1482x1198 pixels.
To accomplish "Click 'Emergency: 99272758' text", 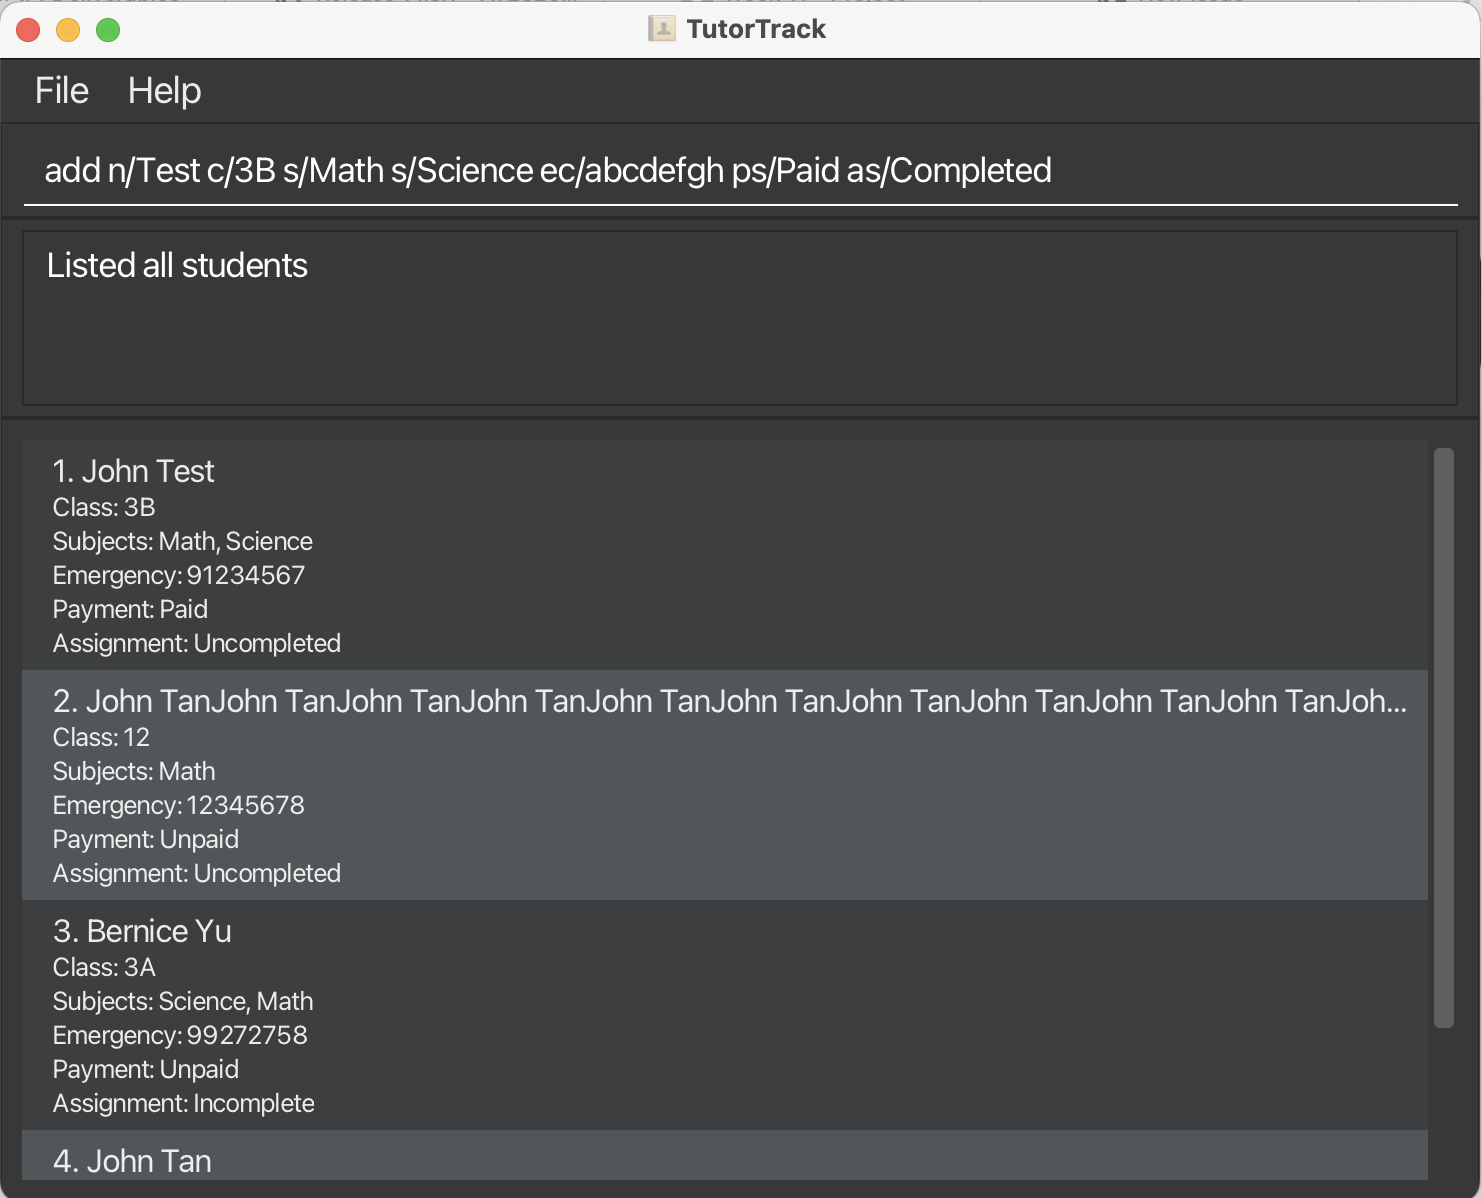I will (x=180, y=1035).
